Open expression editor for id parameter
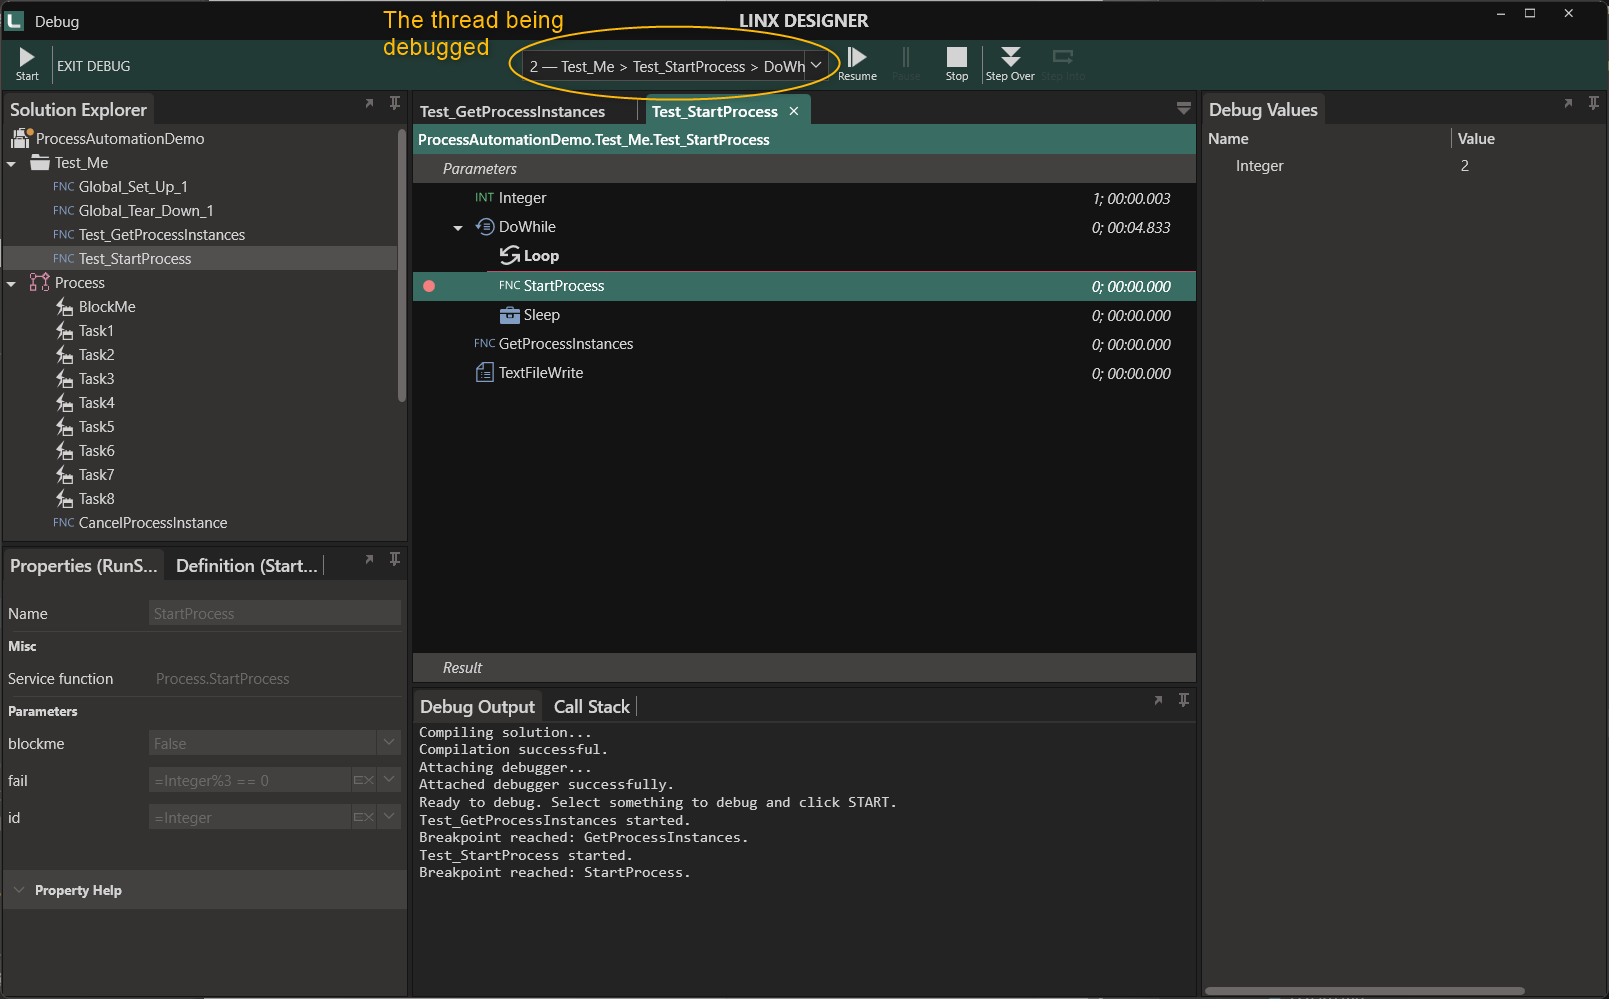Image resolution: width=1609 pixels, height=999 pixels. coord(364,817)
